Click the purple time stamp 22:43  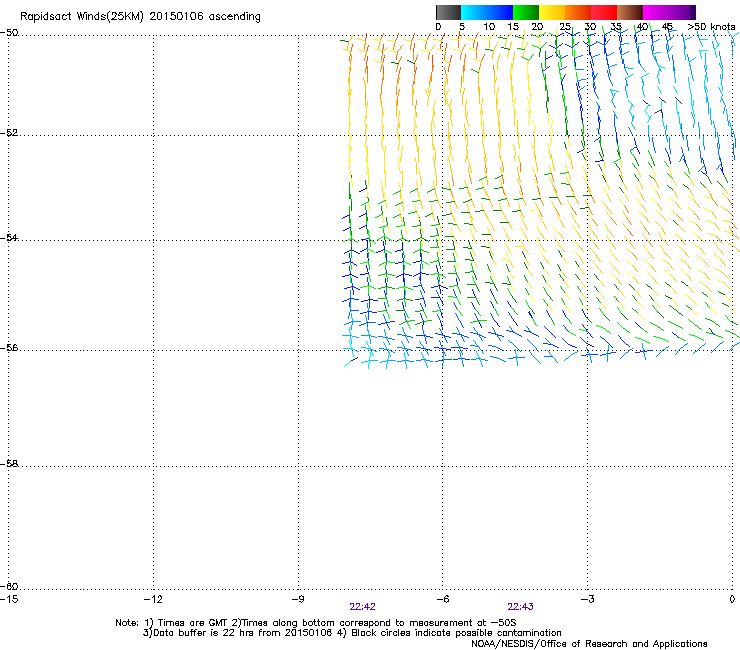[x=521, y=607]
